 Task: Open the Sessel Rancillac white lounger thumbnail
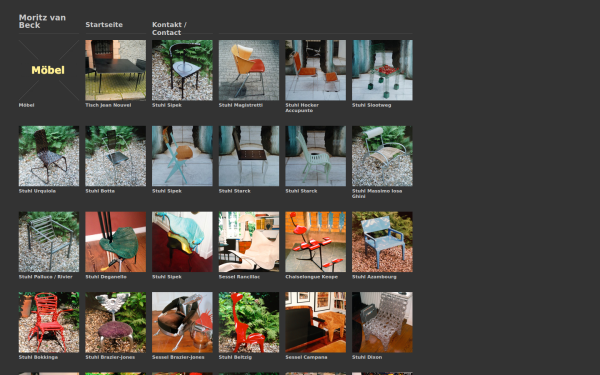coord(249,242)
